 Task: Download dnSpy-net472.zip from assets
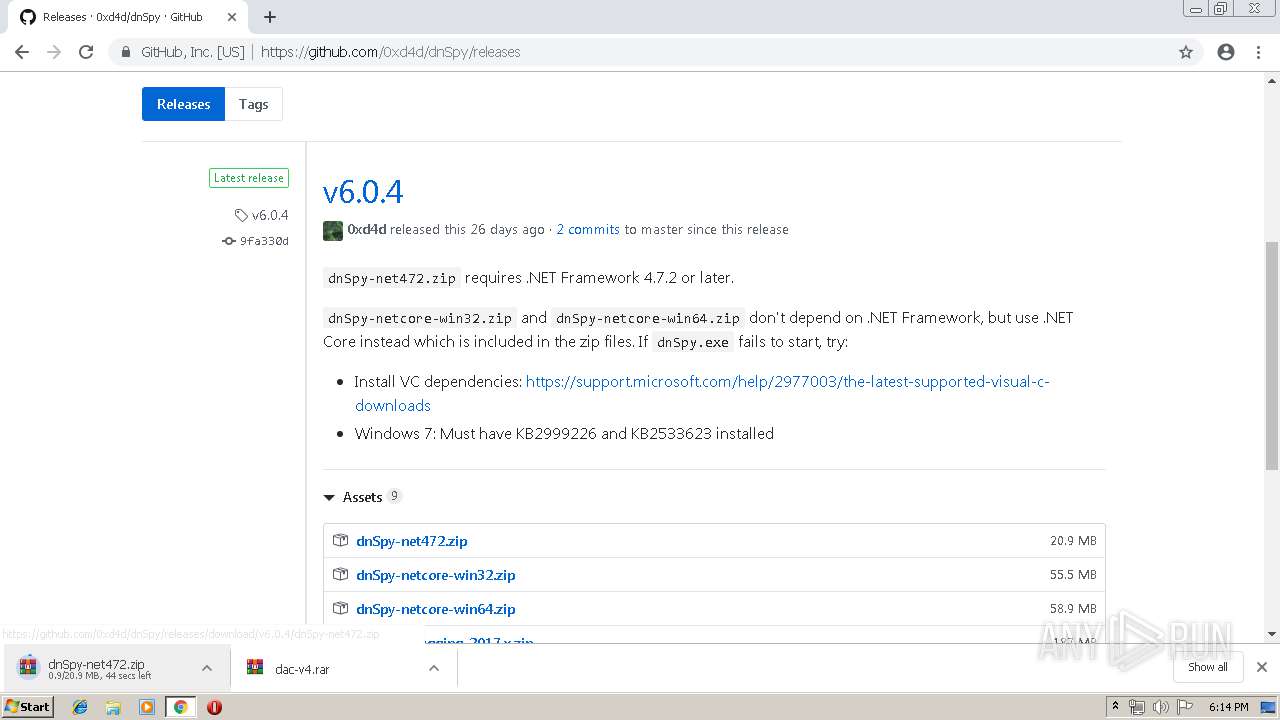tap(412, 541)
